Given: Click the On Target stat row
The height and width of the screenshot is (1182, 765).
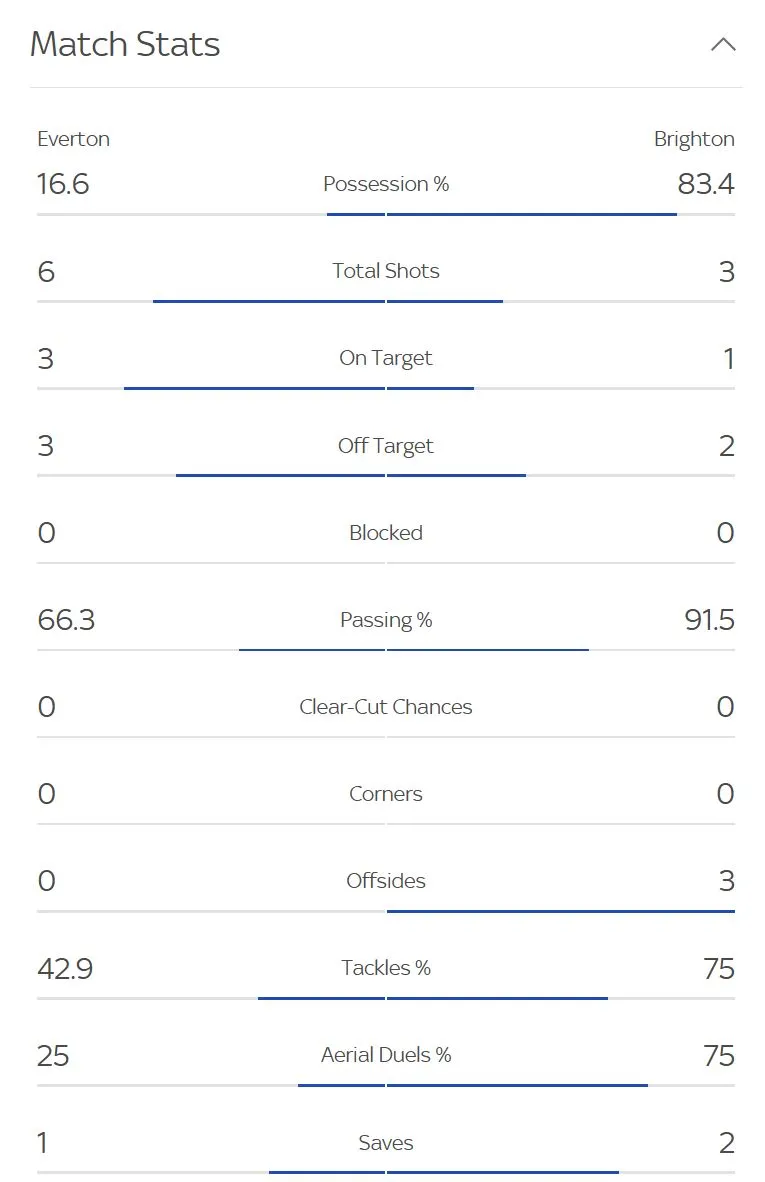Looking at the screenshot, I should (x=386, y=358).
